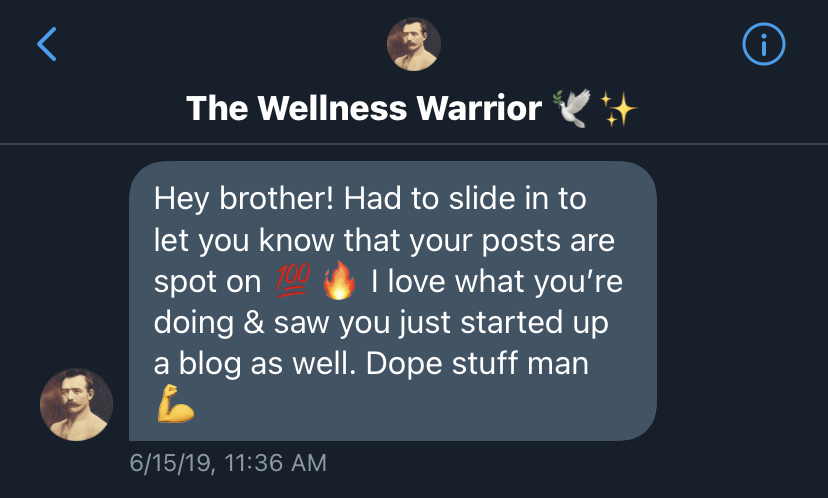The image size is (828, 498).
Task: Tap the "Dope stuff man" text
Action: click(x=477, y=363)
